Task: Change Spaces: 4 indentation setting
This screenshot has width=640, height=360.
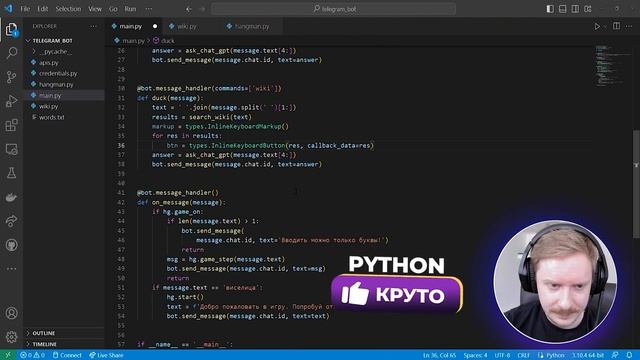Action: 475,355
